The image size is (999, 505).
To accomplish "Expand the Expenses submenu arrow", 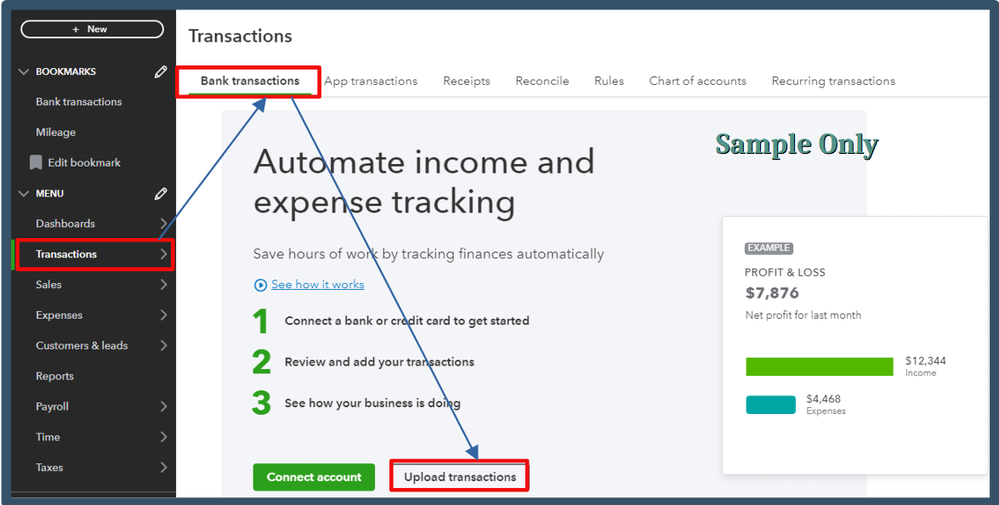I will (164, 315).
